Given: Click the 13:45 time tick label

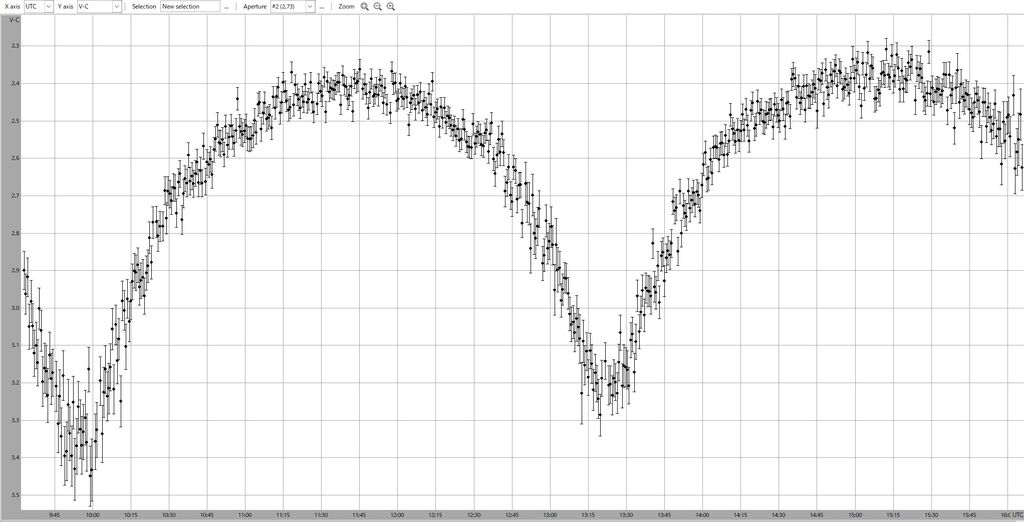Looking at the screenshot, I should (664, 515).
